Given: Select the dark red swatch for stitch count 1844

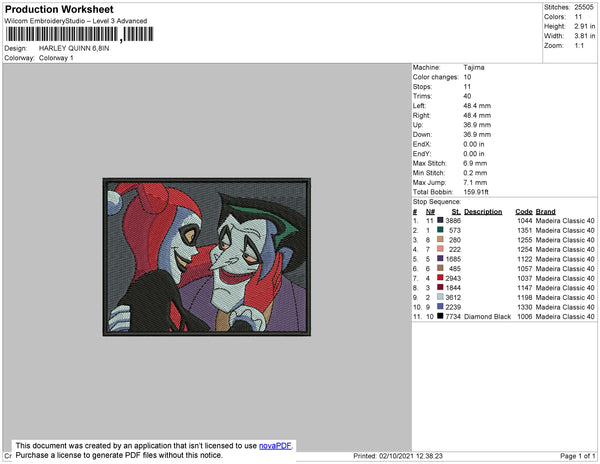Looking at the screenshot, I should [x=440, y=287].
